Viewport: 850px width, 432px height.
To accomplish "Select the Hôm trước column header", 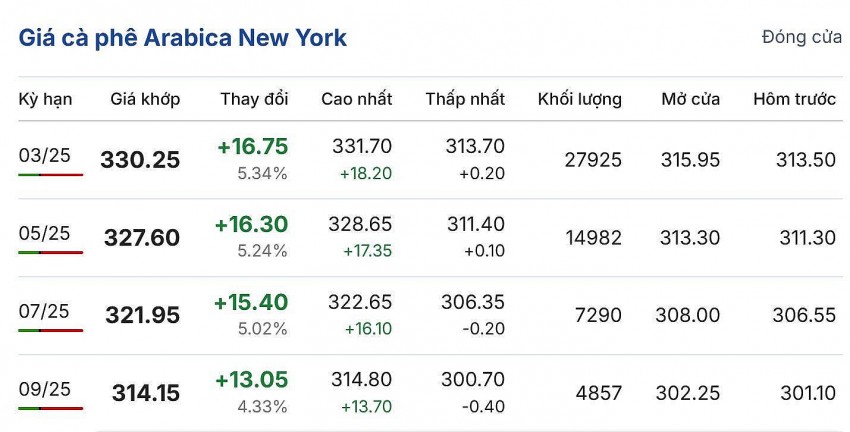I will (793, 99).
